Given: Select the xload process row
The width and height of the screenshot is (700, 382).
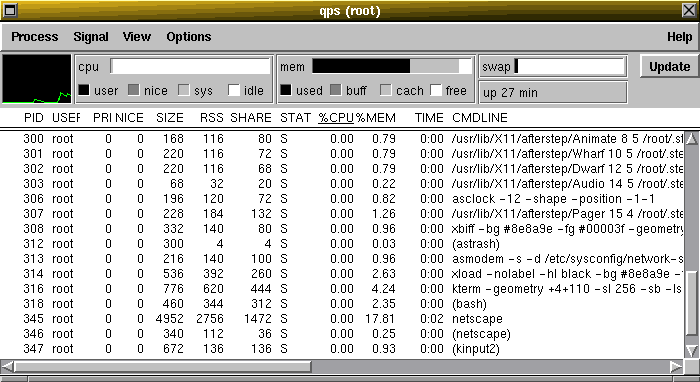Looking at the screenshot, I should [x=342, y=274].
